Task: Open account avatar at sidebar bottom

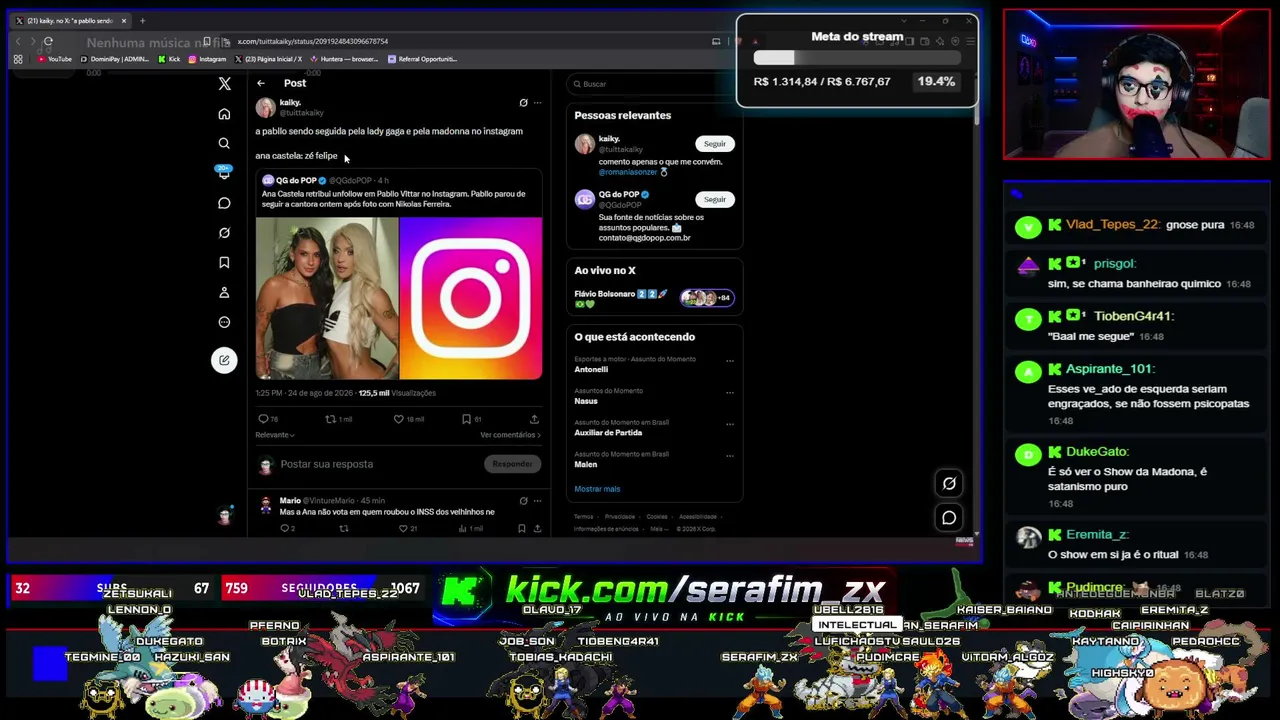Action: pyautogui.click(x=224, y=516)
